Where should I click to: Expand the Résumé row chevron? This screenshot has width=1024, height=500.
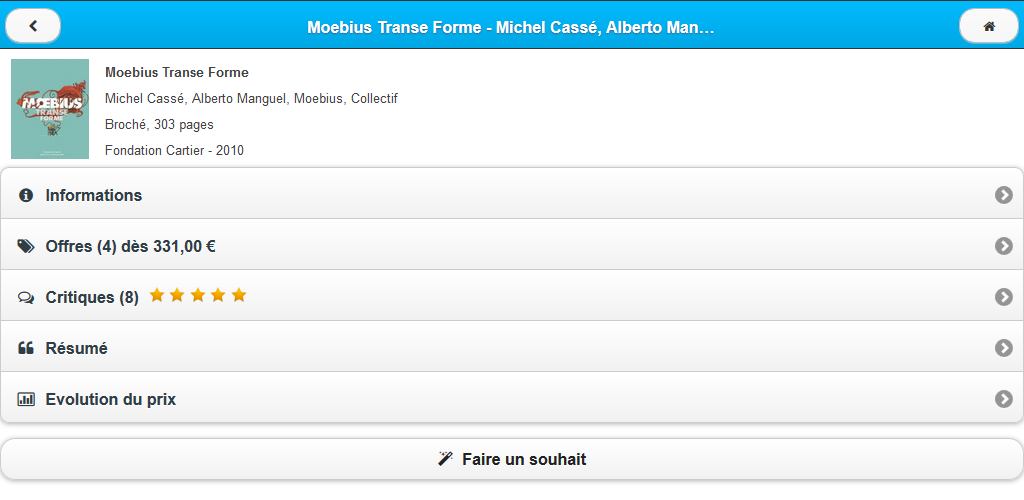[1004, 348]
